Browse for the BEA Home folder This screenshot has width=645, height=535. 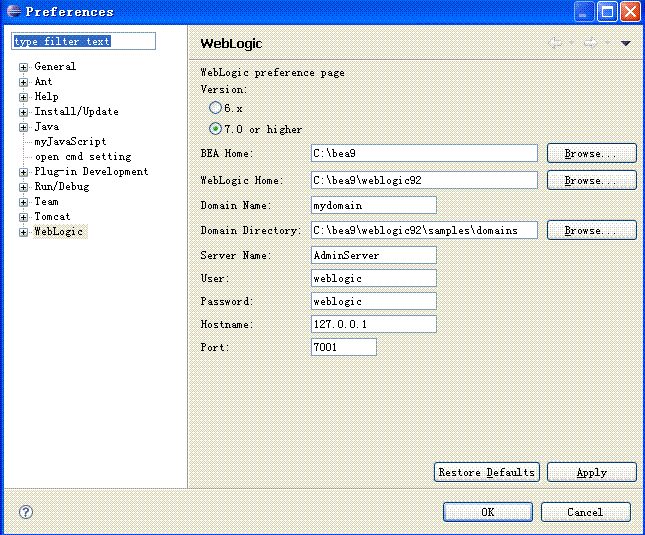point(592,153)
